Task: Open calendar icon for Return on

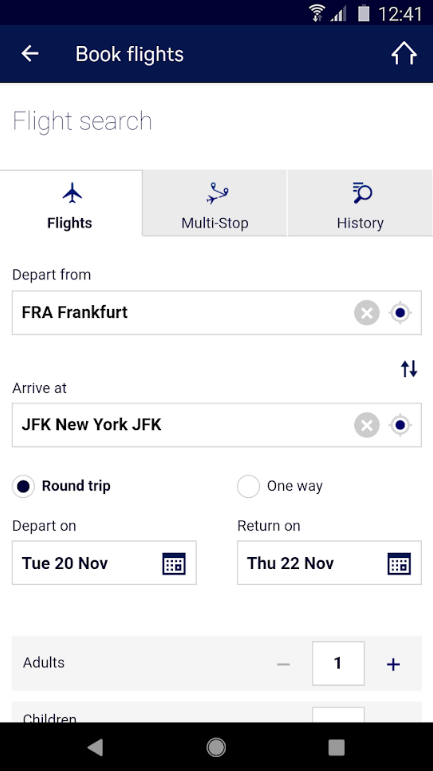Action: (399, 563)
